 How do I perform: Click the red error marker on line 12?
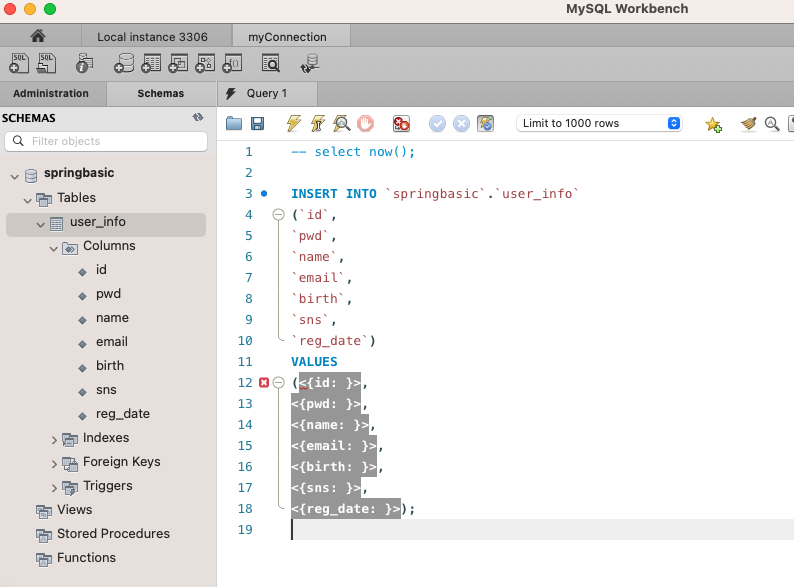pyautogui.click(x=264, y=382)
